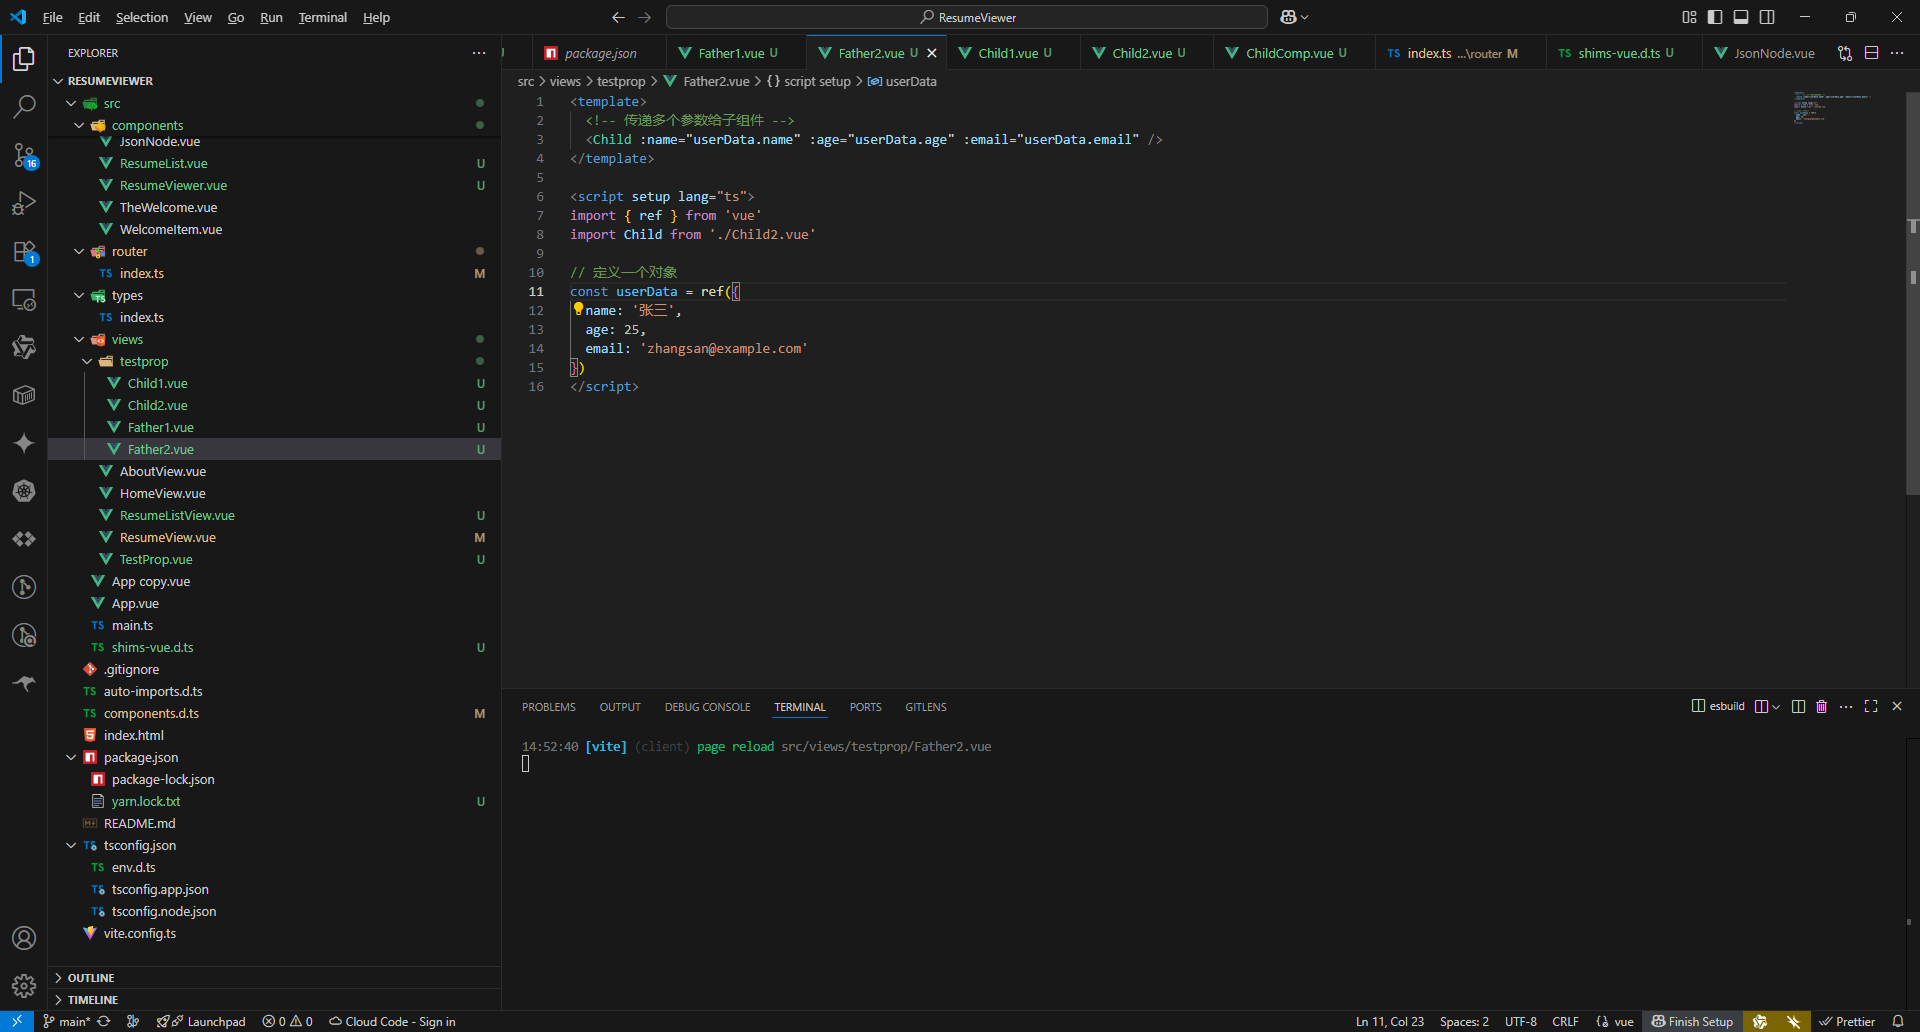This screenshot has width=1920, height=1032.
Task: Click the editor minimap preview
Action: click(1832, 106)
